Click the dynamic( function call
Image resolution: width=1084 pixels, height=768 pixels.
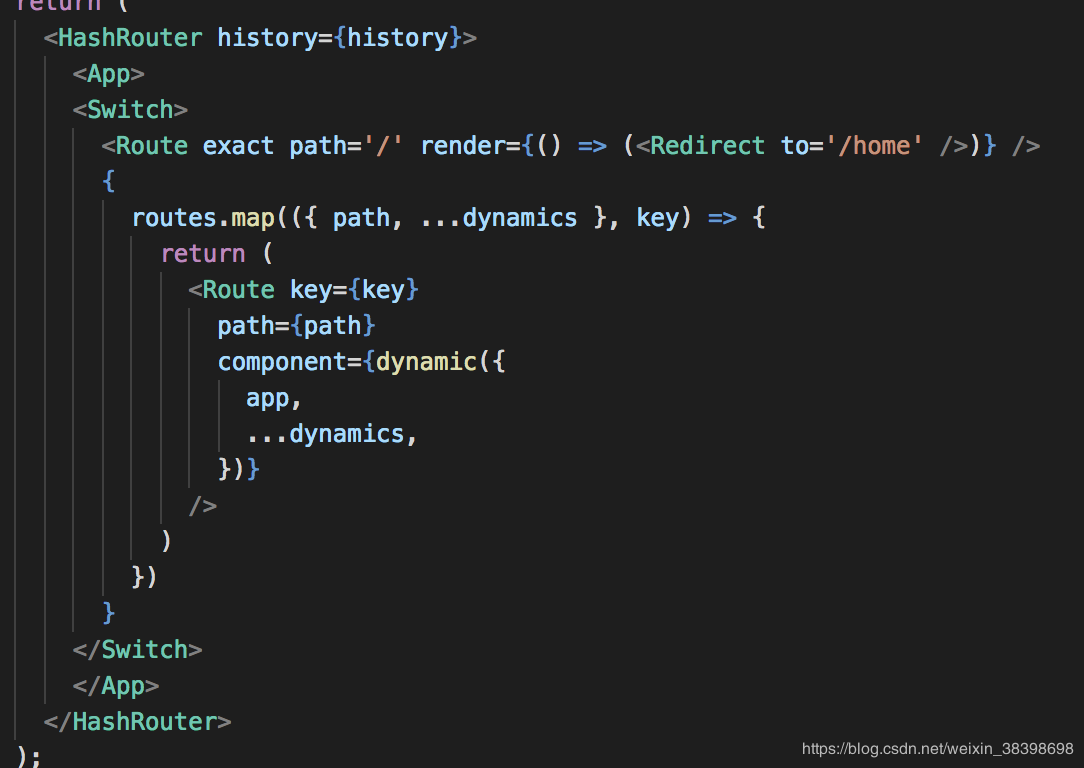click(433, 362)
